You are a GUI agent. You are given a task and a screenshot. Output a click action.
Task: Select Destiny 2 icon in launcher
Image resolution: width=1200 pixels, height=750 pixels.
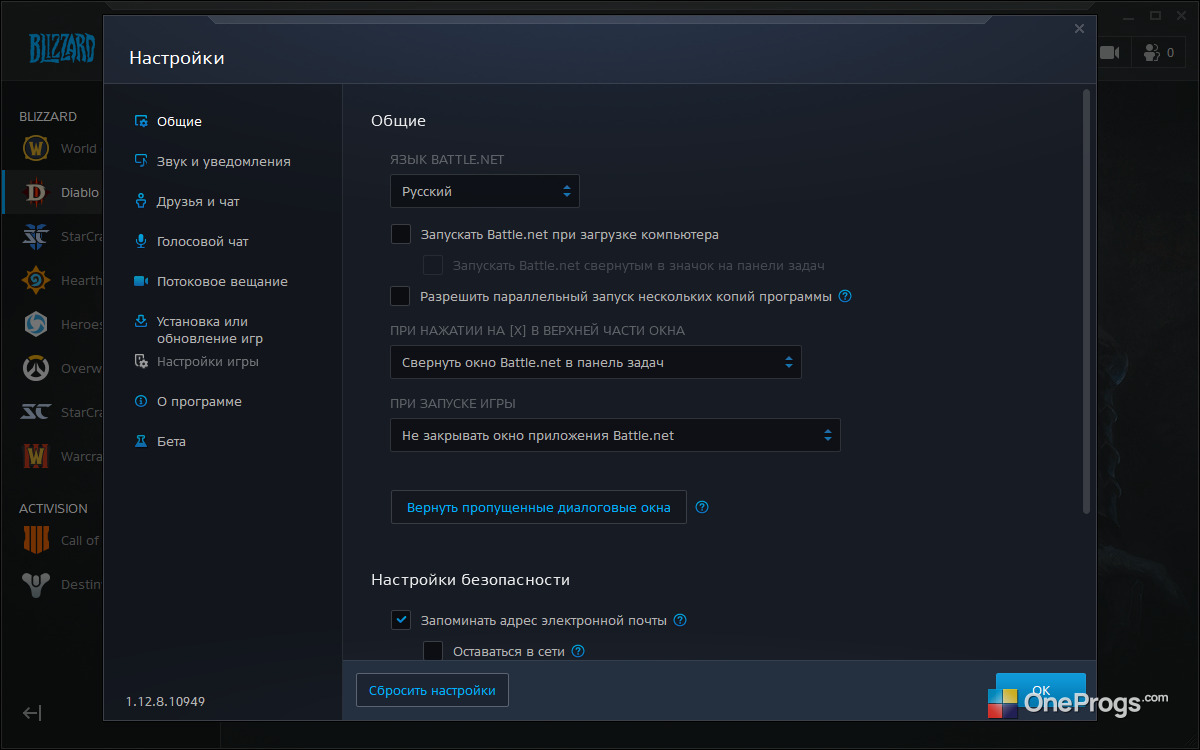tap(36, 584)
